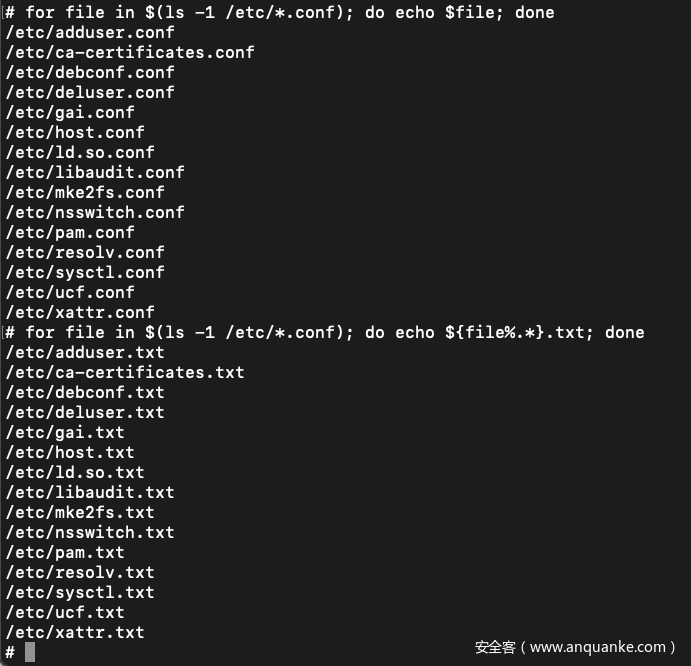
Task: Select the /etc/ca-certificates.conf line
Action: click(x=130, y=52)
